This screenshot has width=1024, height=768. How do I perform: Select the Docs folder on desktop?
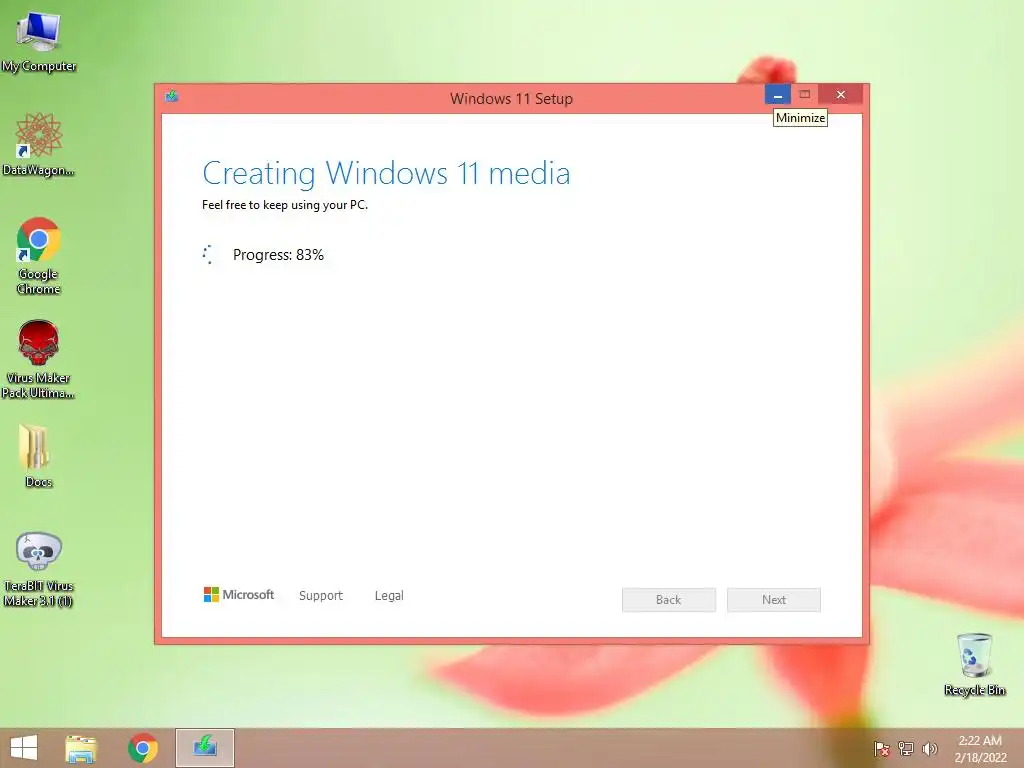point(39,456)
